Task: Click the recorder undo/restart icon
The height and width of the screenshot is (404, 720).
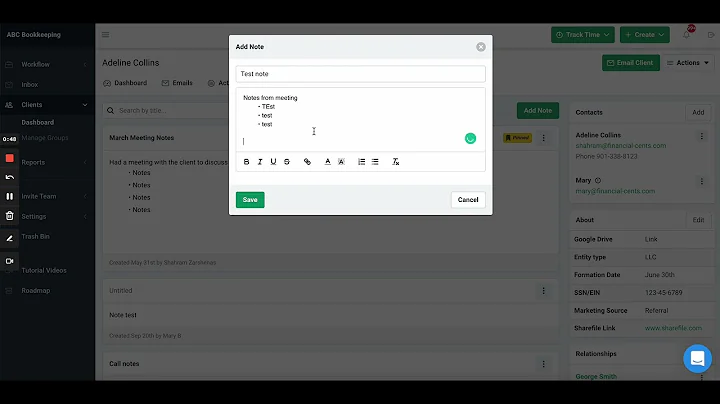Action: point(10,177)
